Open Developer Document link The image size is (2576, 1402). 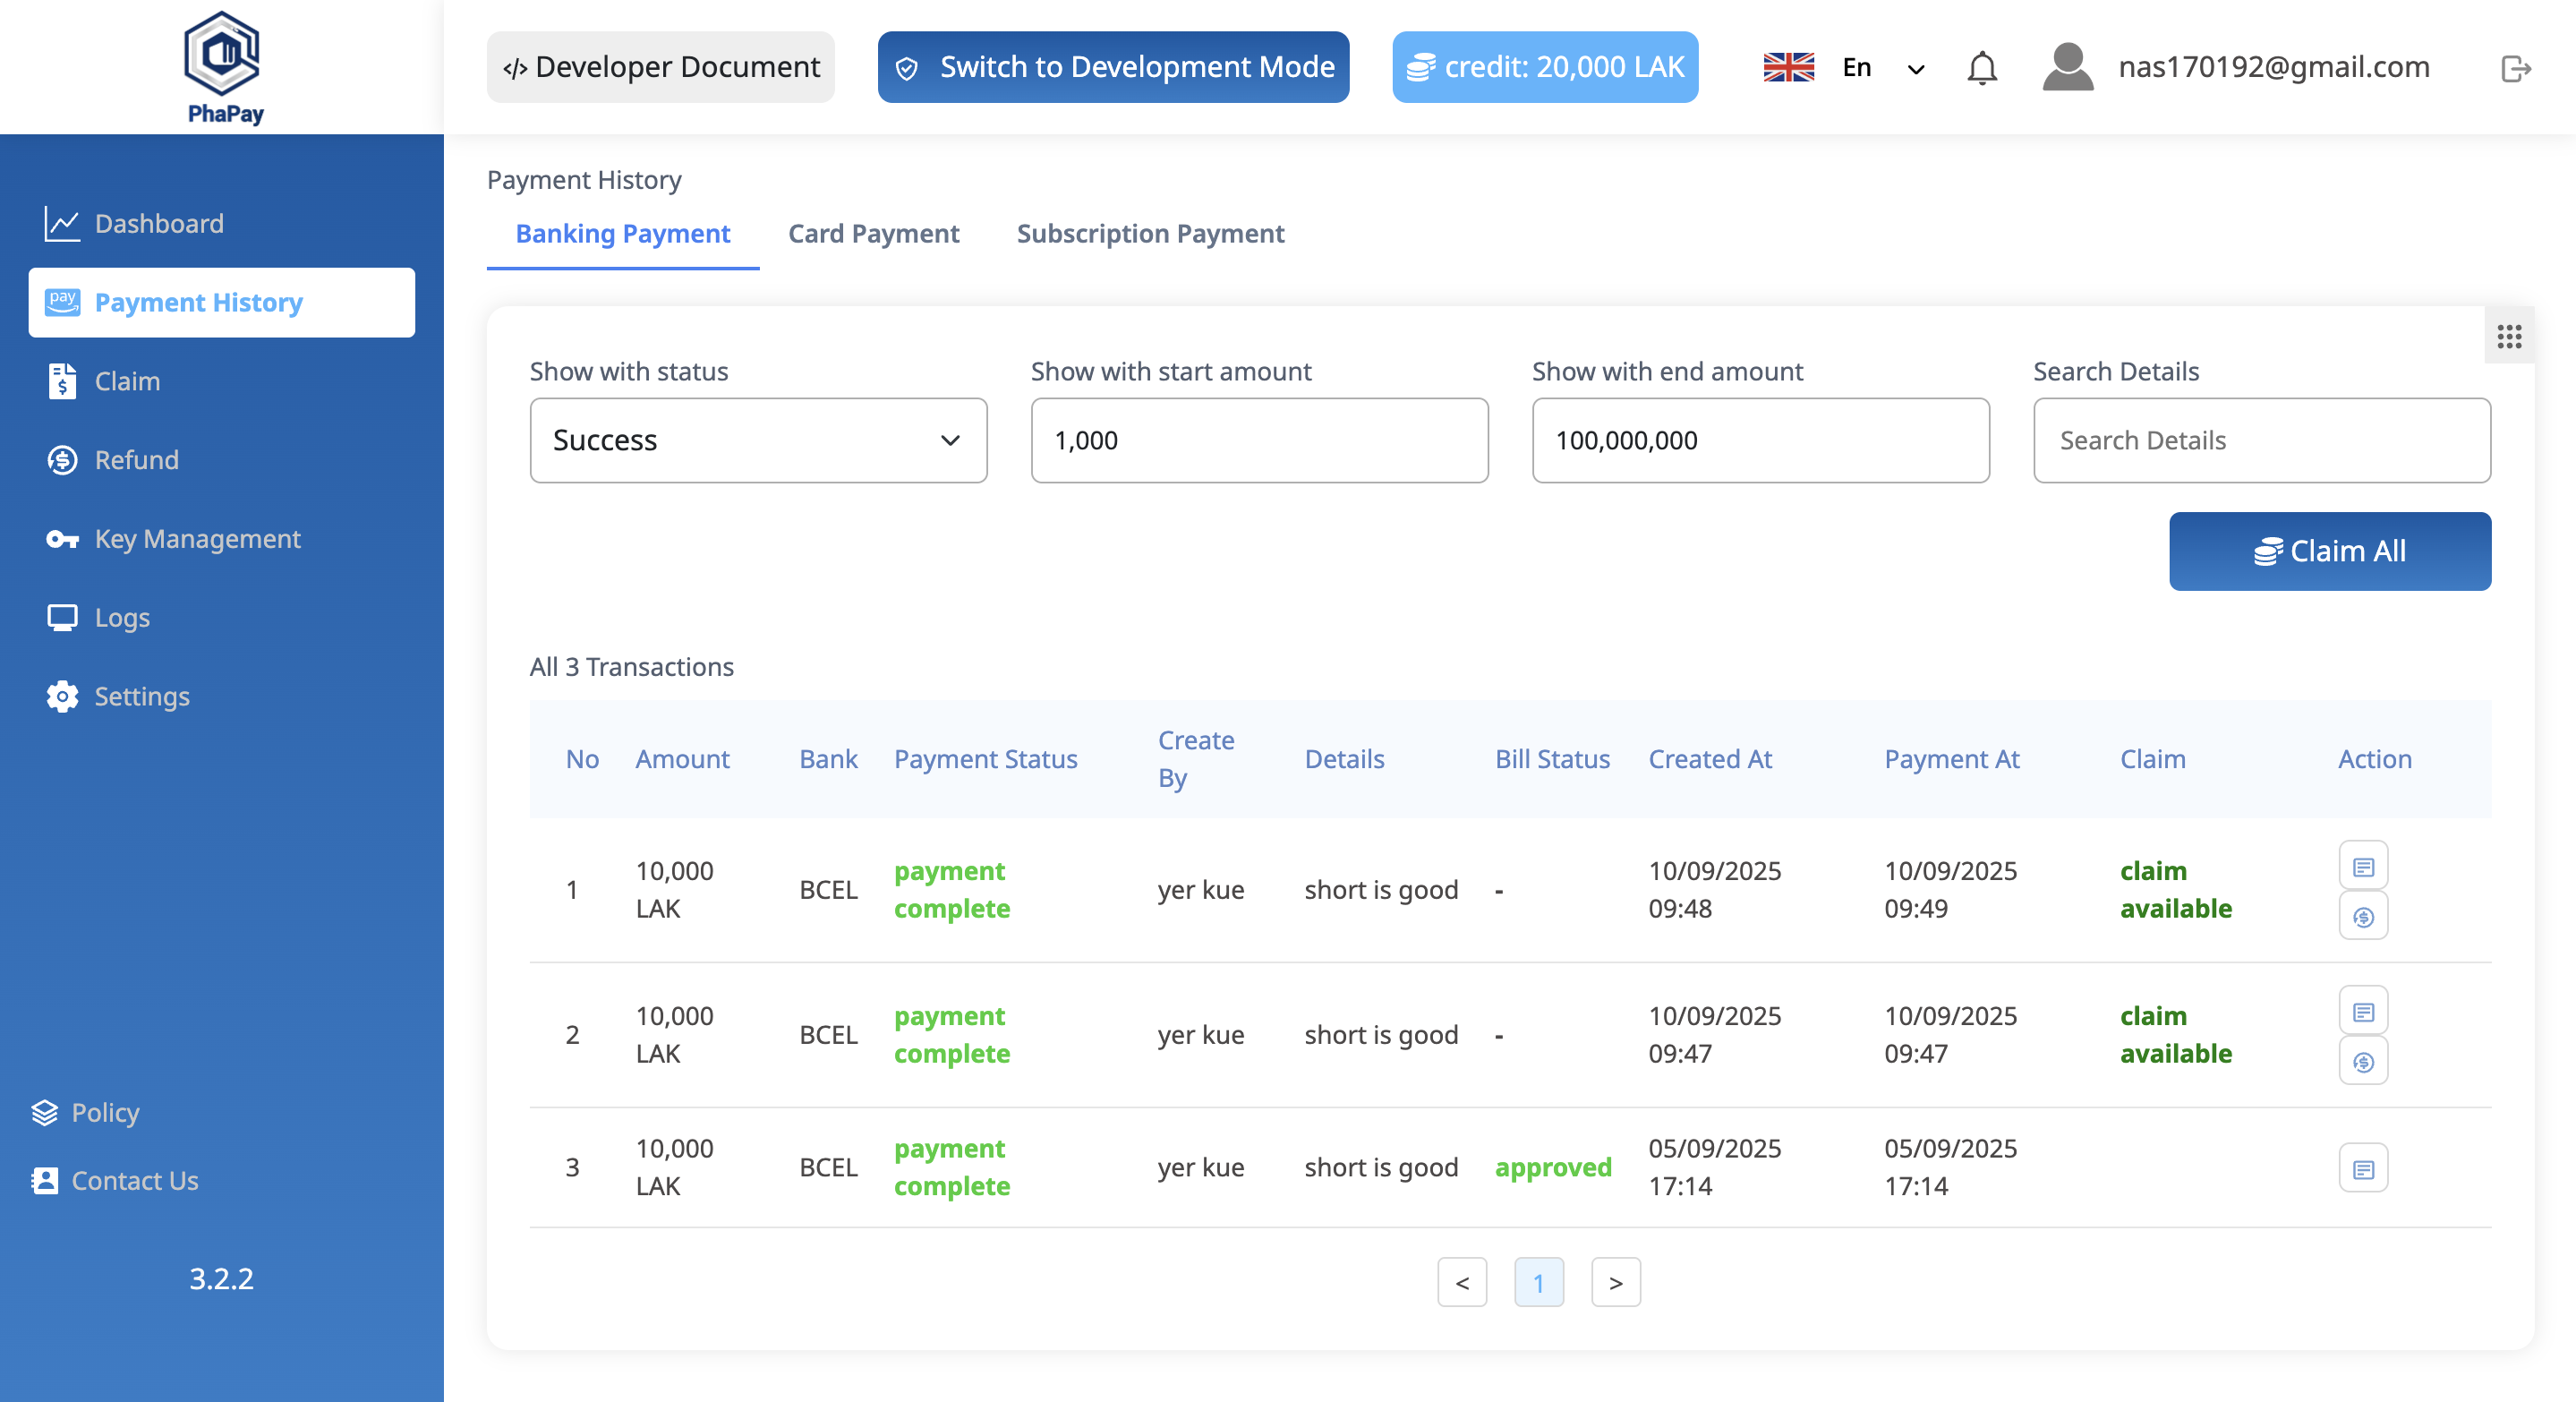pyautogui.click(x=660, y=67)
